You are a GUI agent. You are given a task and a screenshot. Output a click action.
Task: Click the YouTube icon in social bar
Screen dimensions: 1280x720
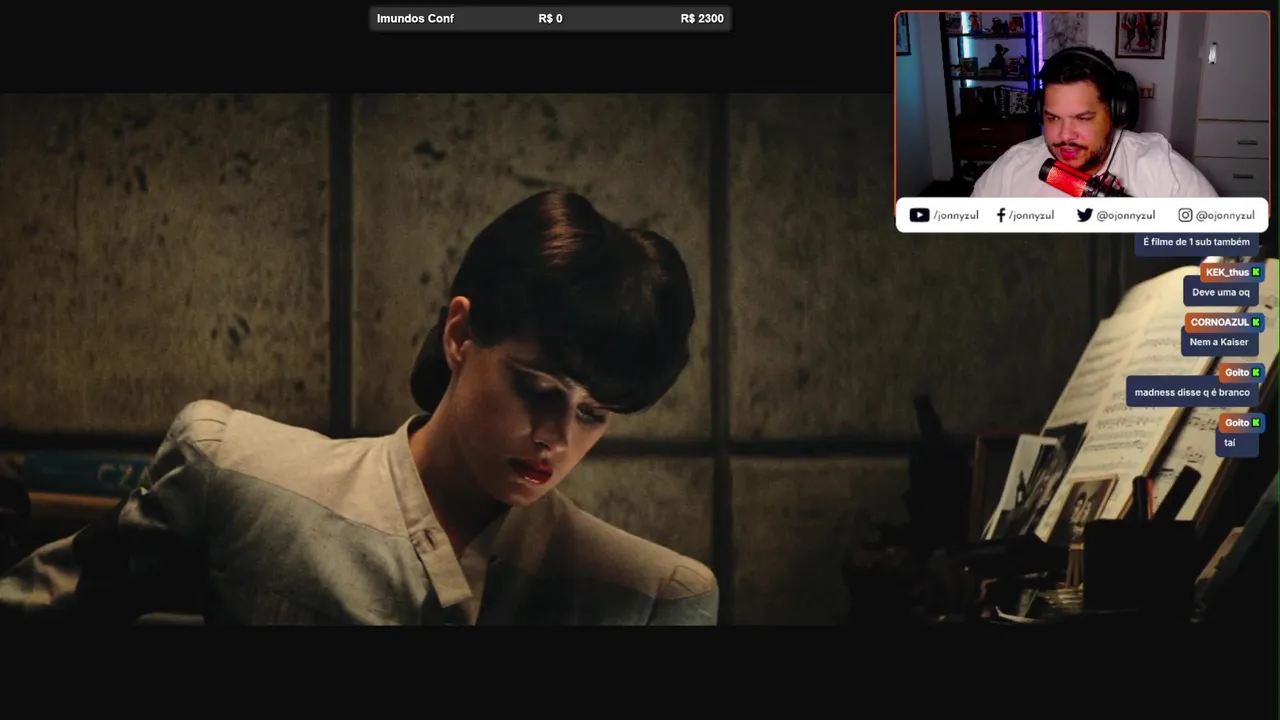click(919, 215)
